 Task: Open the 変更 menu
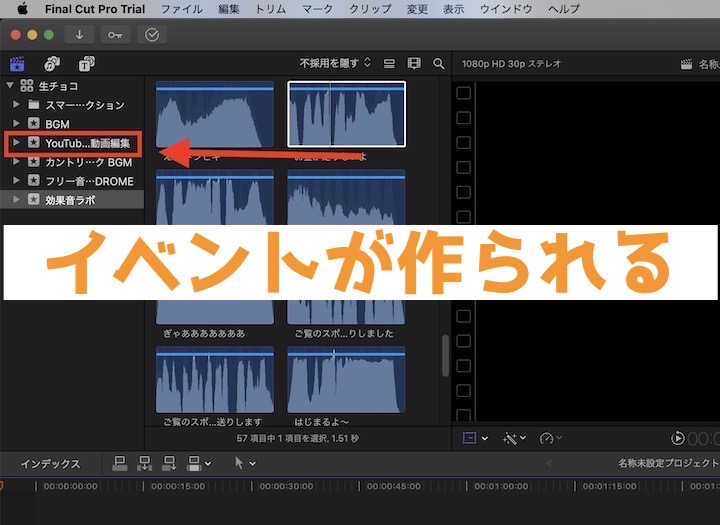point(417,9)
